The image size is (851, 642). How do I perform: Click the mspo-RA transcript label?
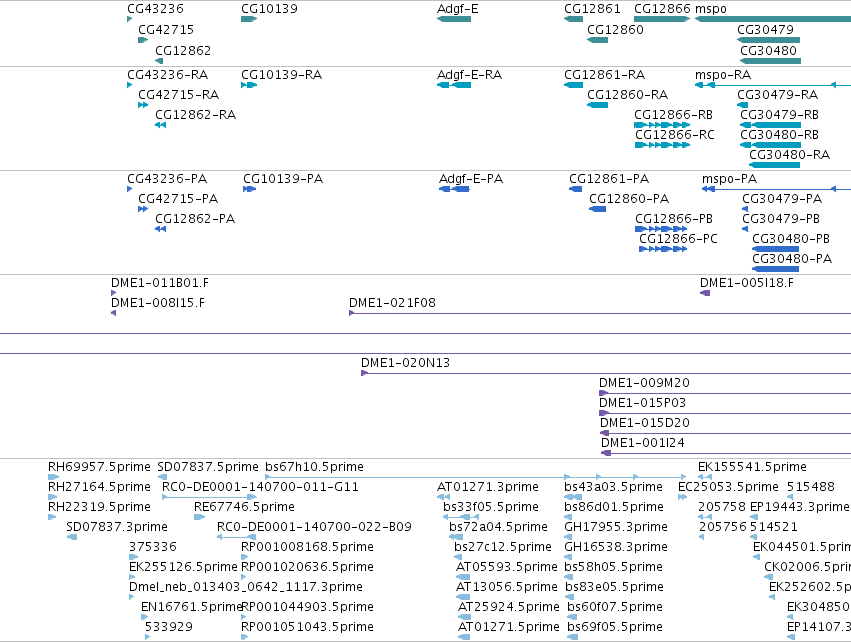click(723, 74)
